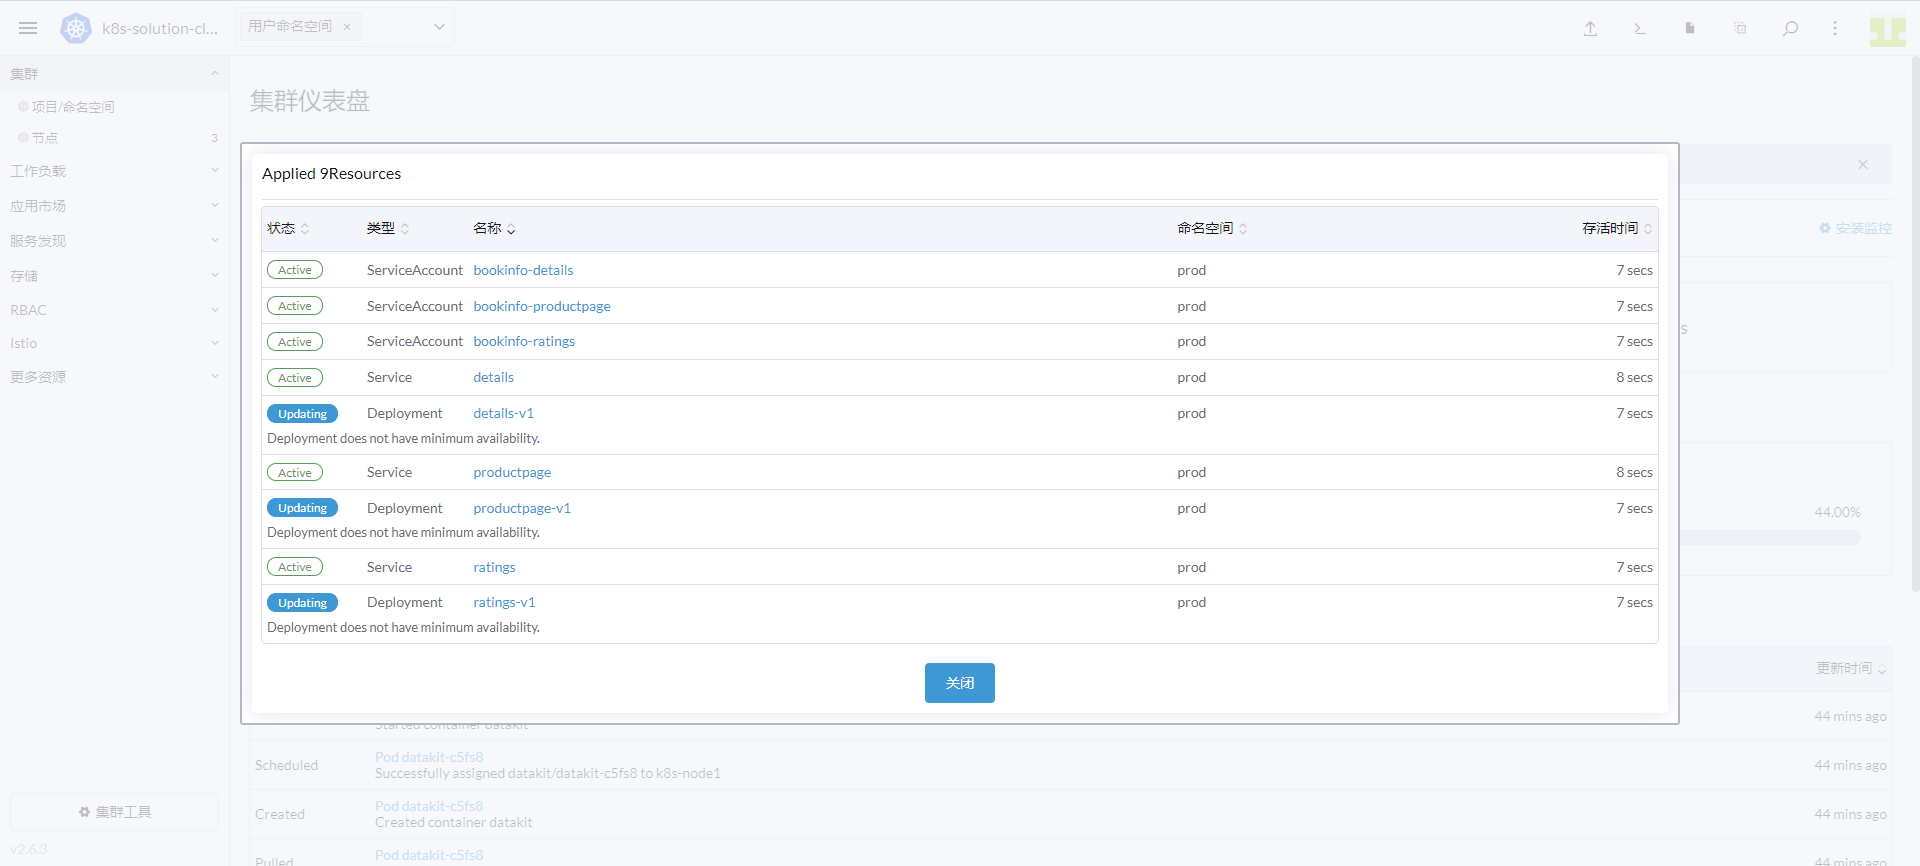Open the bookinfo-productpage ServiceAccount link

[x=542, y=306]
